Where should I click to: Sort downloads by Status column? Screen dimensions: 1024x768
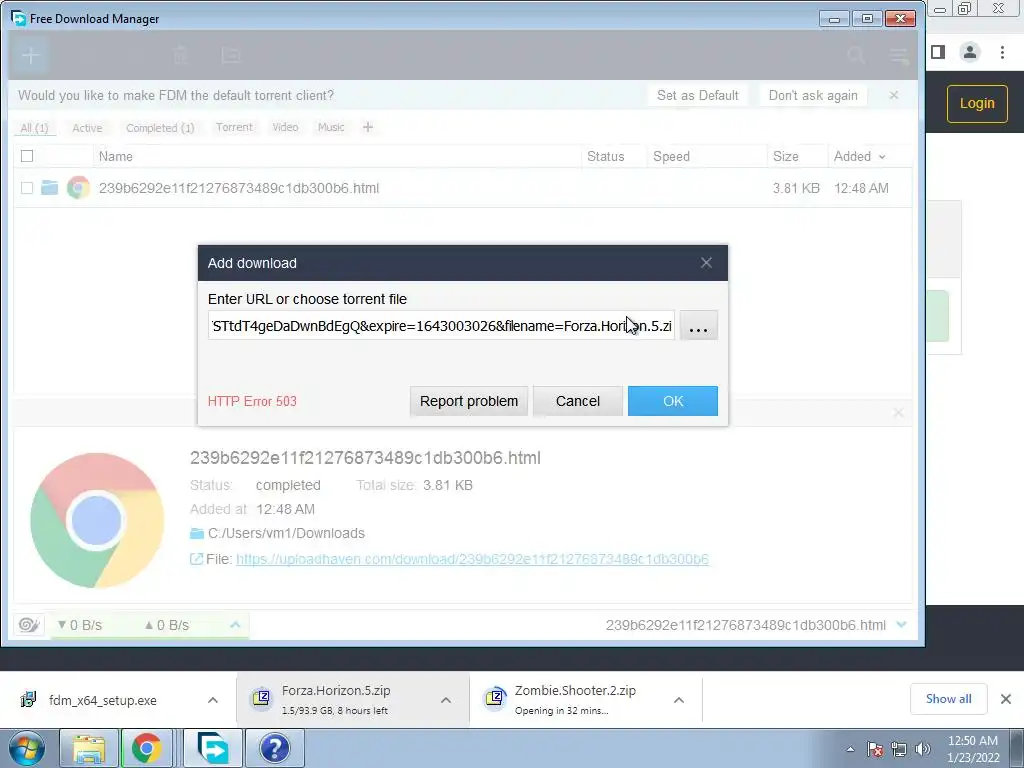605,157
